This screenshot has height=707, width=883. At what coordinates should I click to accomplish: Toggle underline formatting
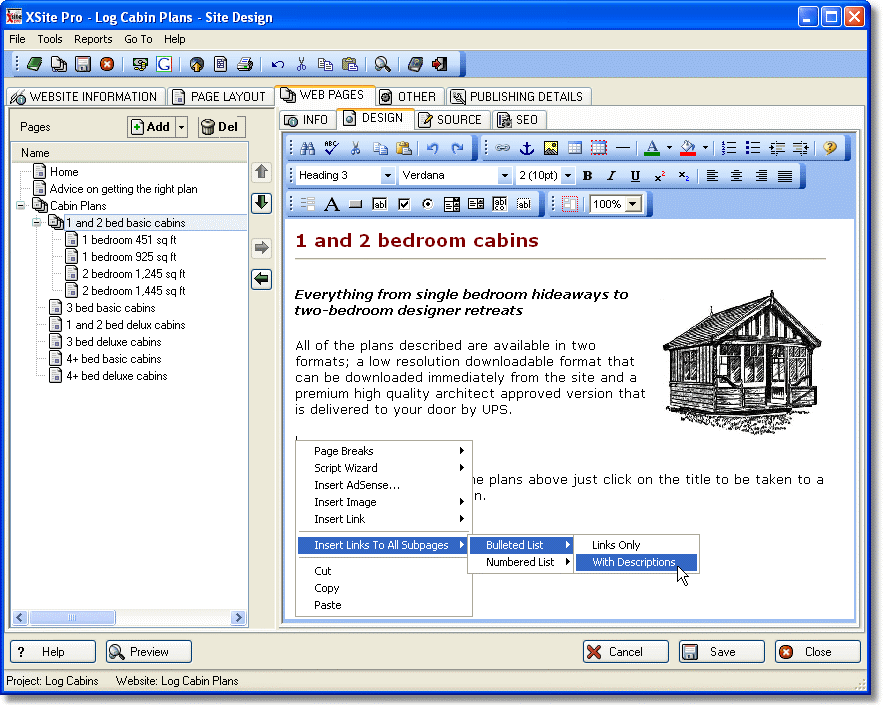[x=635, y=176]
